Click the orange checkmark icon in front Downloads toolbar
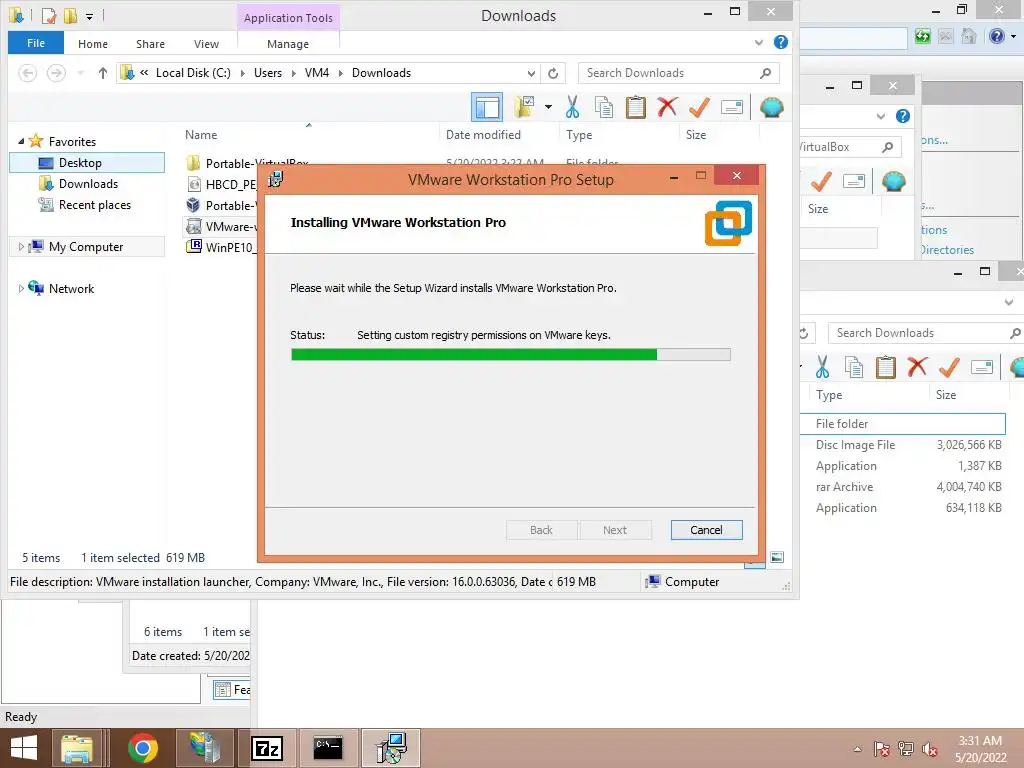The image size is (1024, 768). point(699,107)
